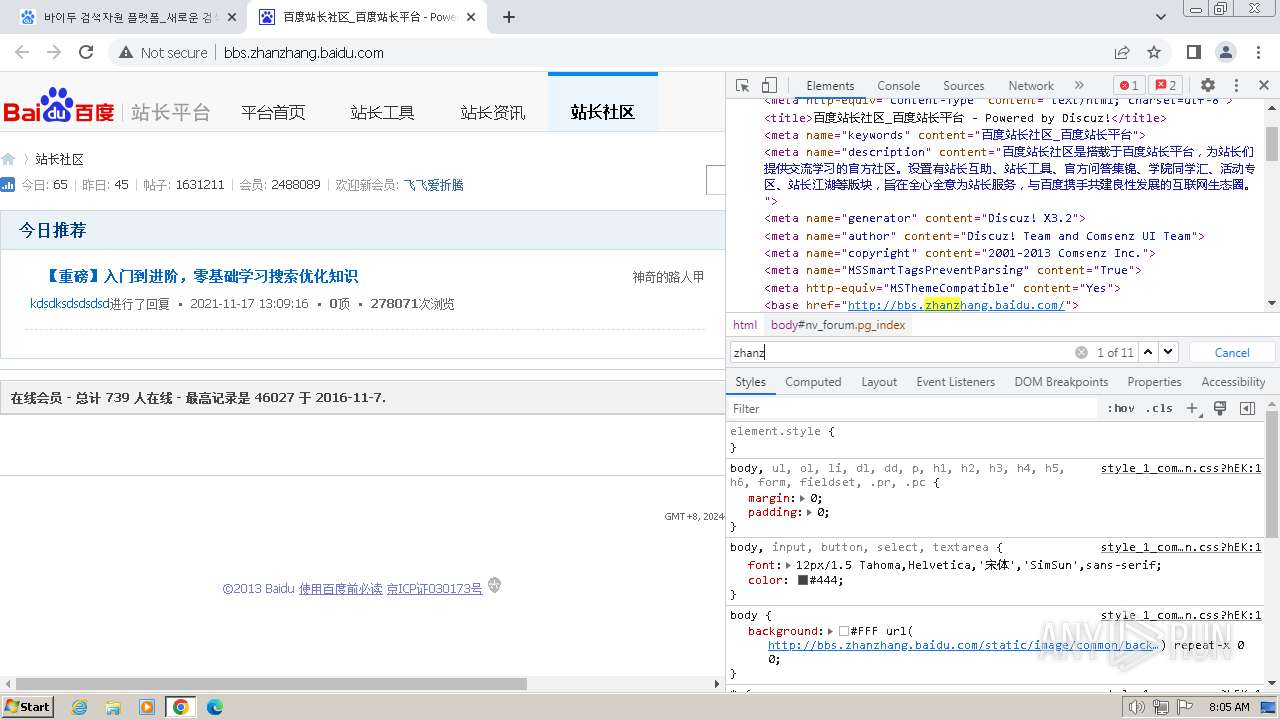This screenshot has height=720, width=1280.
Task: Open the new member 飞飞爱折腾 profile link
Action: [433, 185]
